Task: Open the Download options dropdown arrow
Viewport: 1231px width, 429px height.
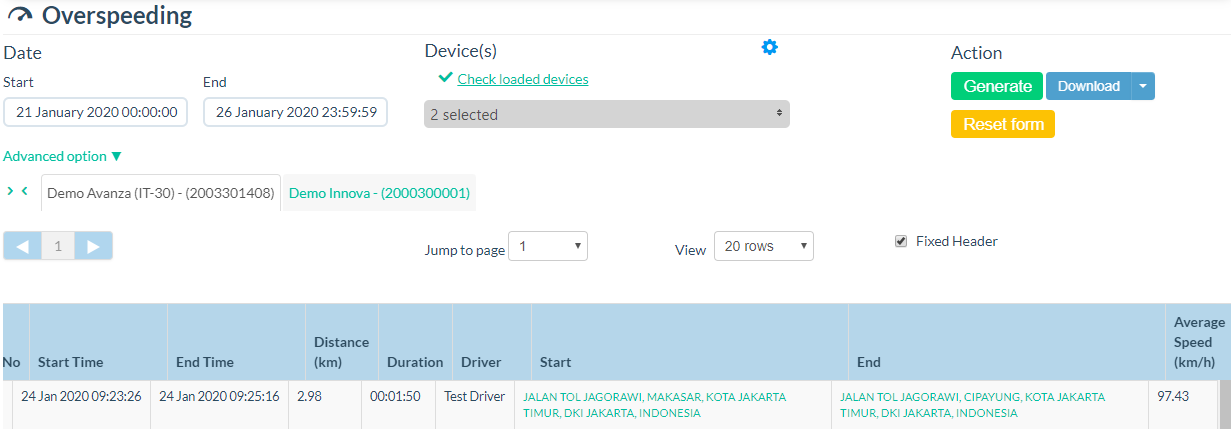Action: click(x=1143, y=86)
